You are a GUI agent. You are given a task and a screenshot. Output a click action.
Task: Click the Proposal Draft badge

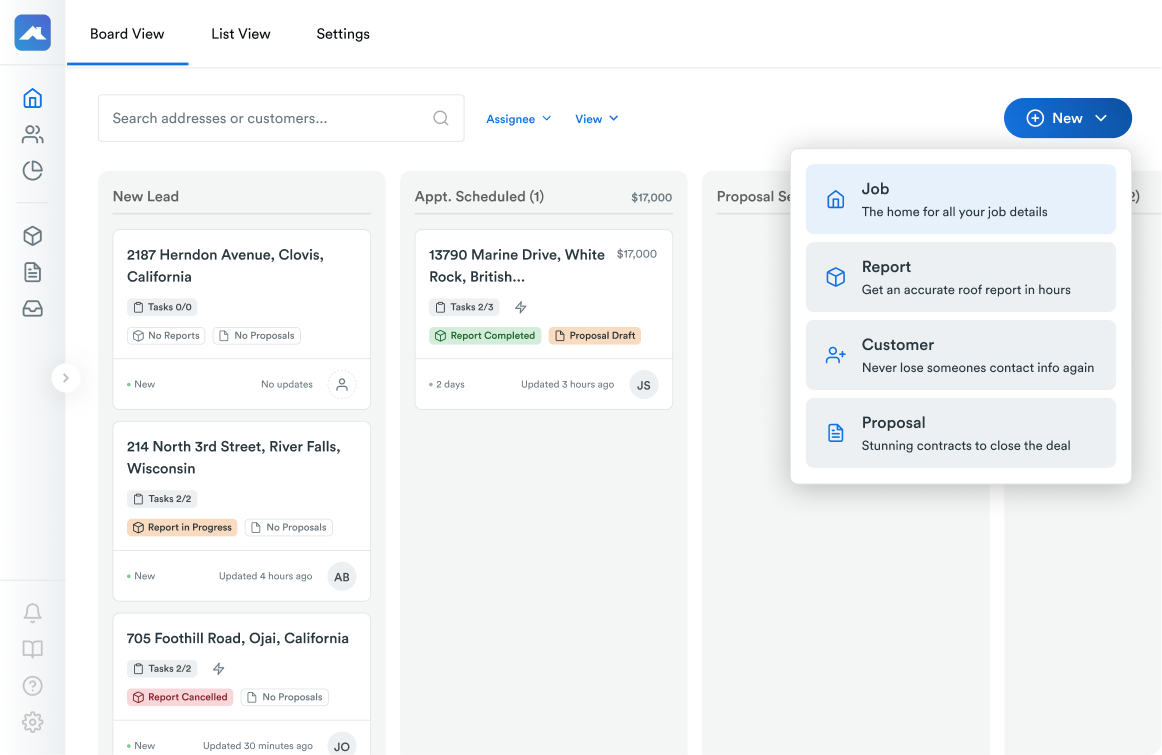(x=595, y=336)
